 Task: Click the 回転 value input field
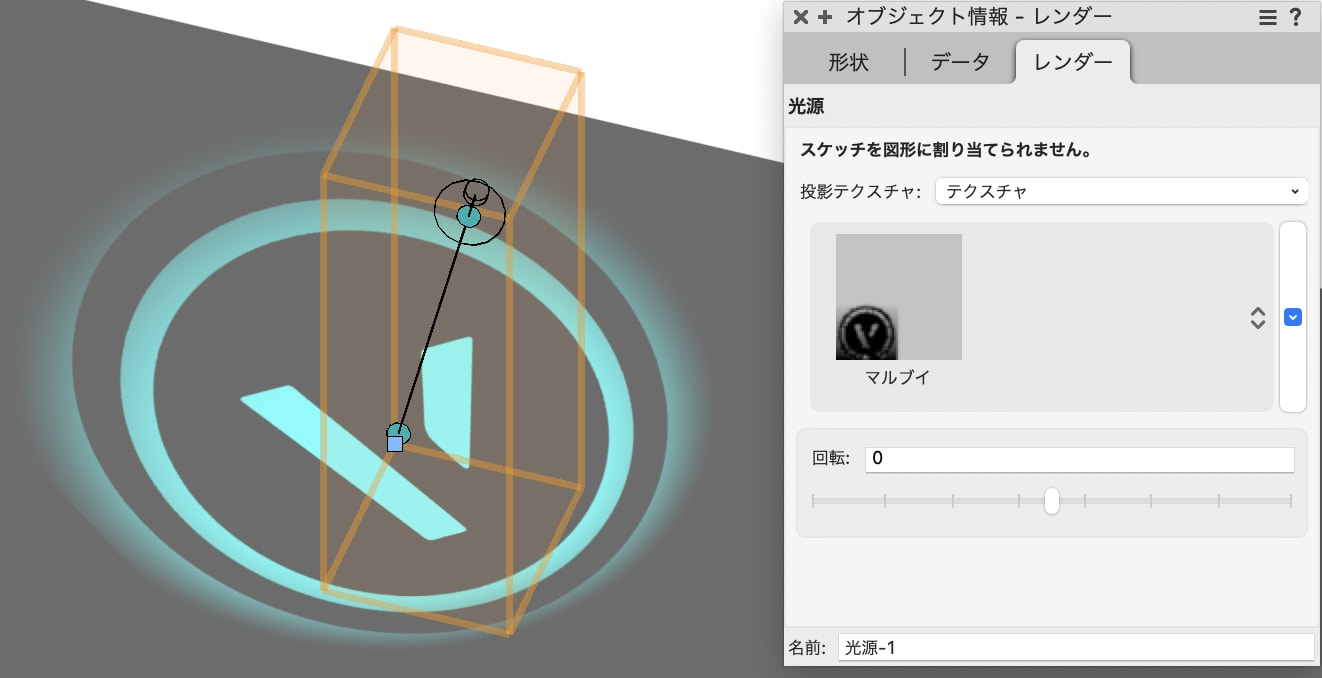(x=1079, y=459)
